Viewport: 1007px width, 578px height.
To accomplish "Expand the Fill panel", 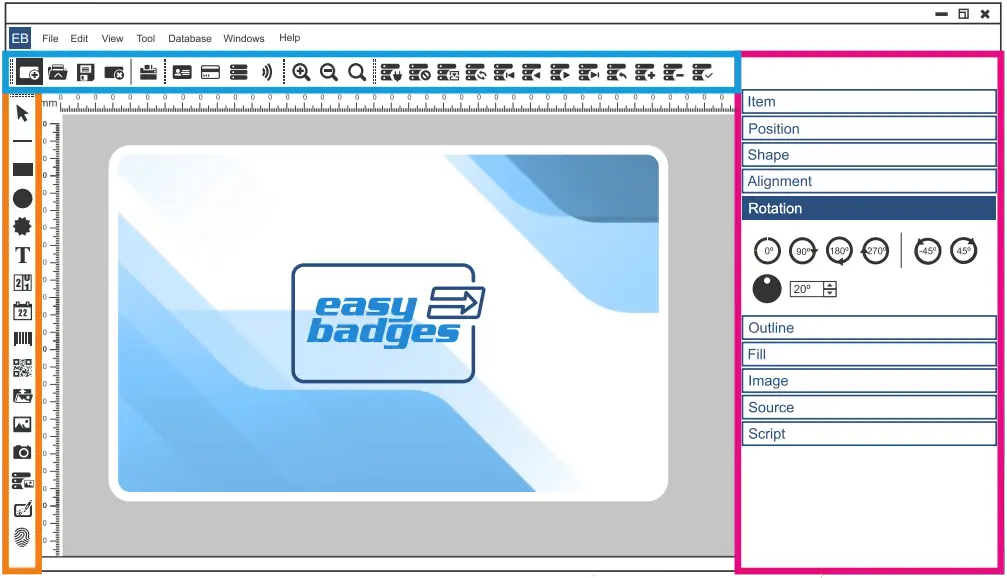I will pyautogui.click(x=868, y=354).
